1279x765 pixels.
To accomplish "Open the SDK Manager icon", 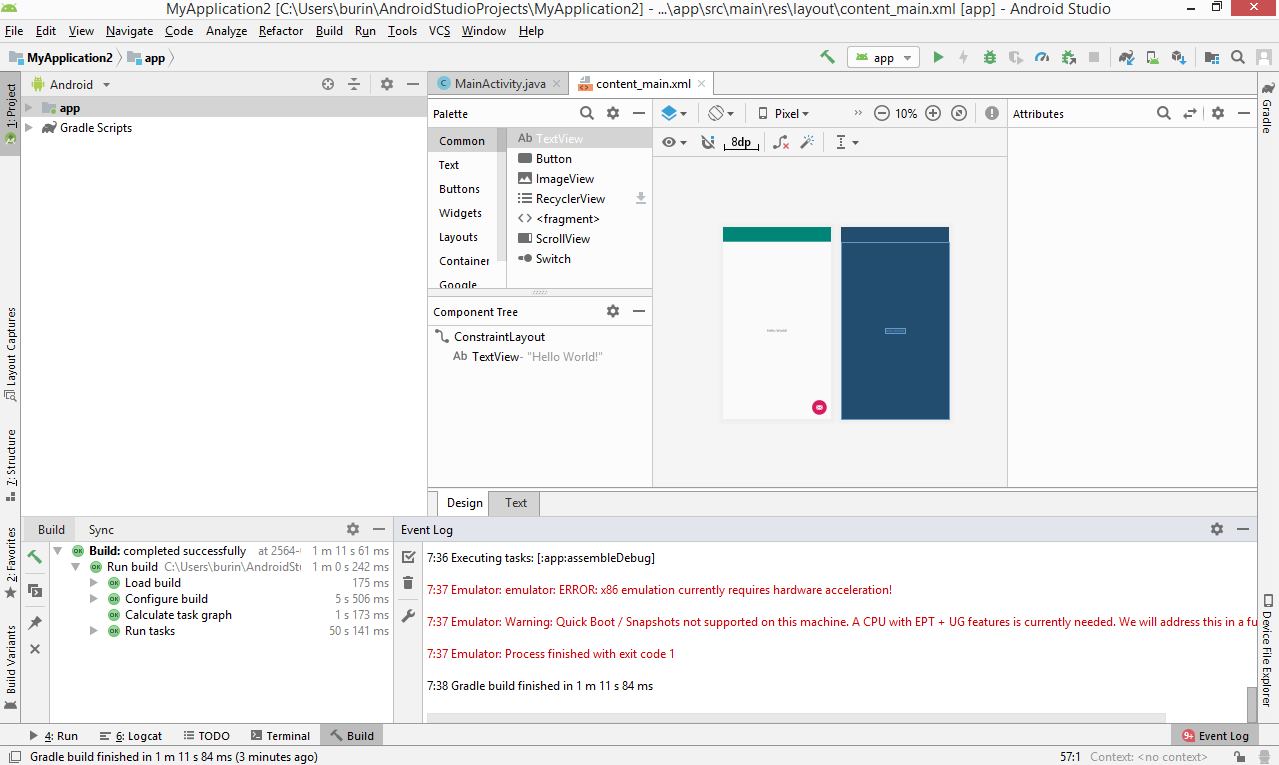I will [1178, 58].
